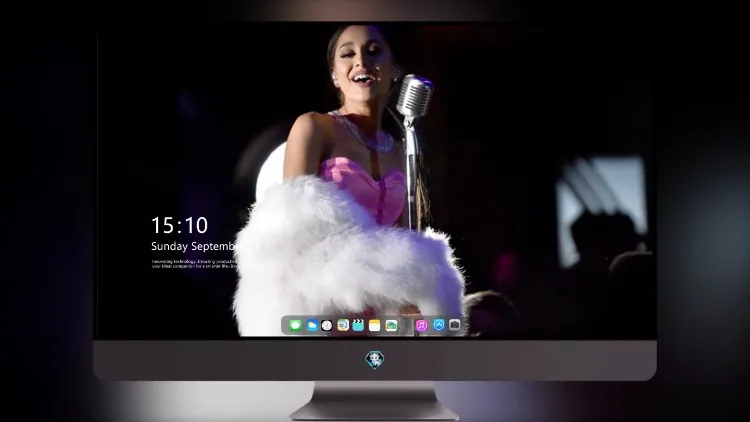
Task: Open the teal clapperboard video app
Action: click(358, 325)
